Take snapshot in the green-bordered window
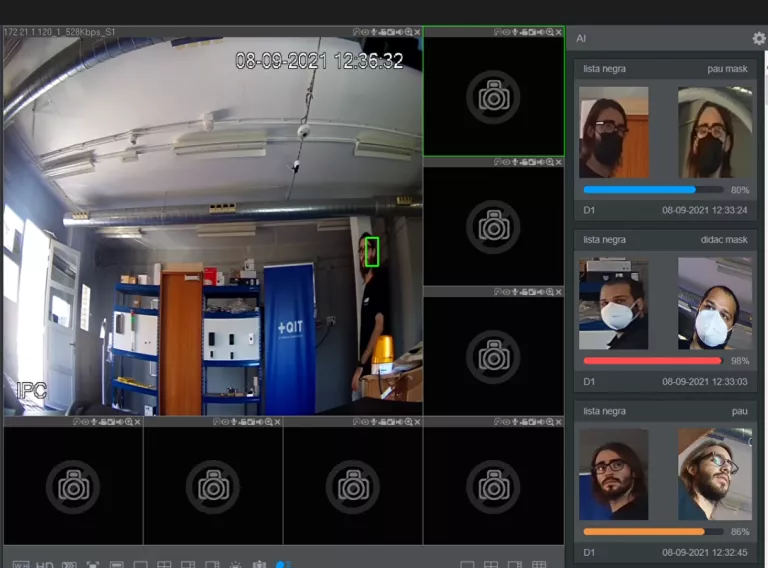Screen dimensions: 768x568 (532, 32)
